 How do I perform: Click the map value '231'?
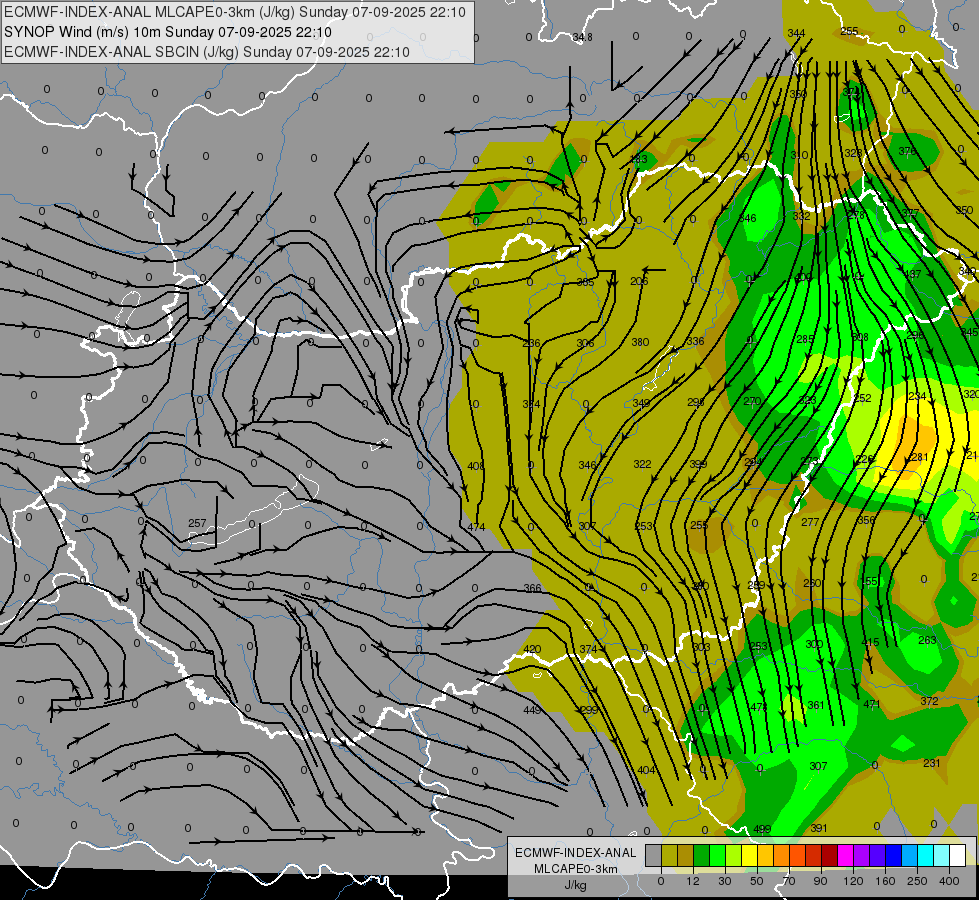point(932,763)
